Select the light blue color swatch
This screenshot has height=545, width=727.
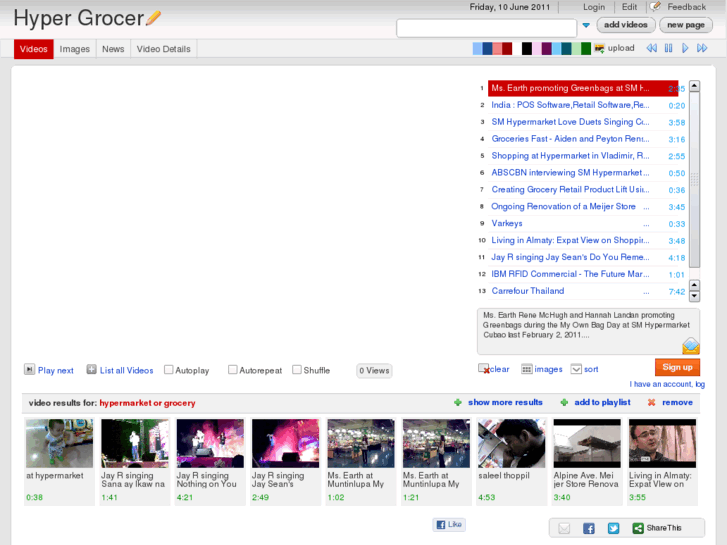[477, 49]
